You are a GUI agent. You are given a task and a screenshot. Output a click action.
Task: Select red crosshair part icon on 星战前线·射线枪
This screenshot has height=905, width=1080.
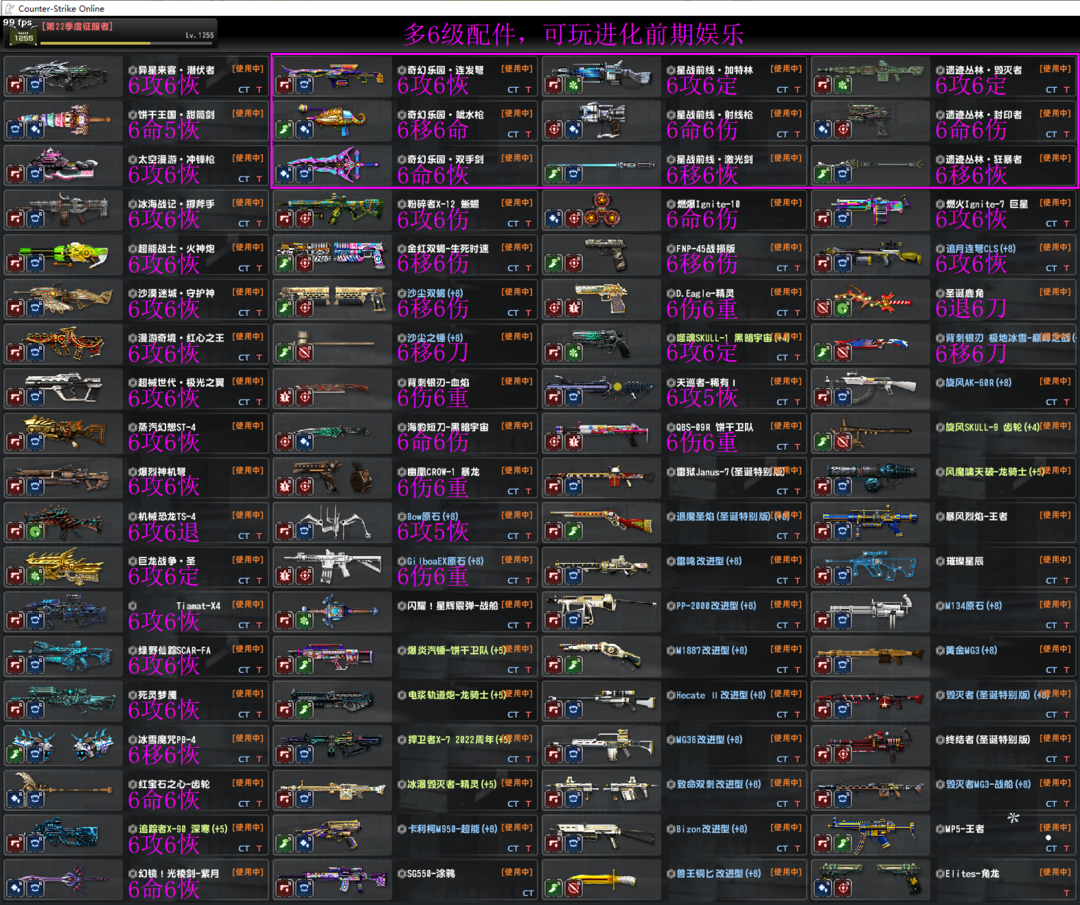point(554,130)
